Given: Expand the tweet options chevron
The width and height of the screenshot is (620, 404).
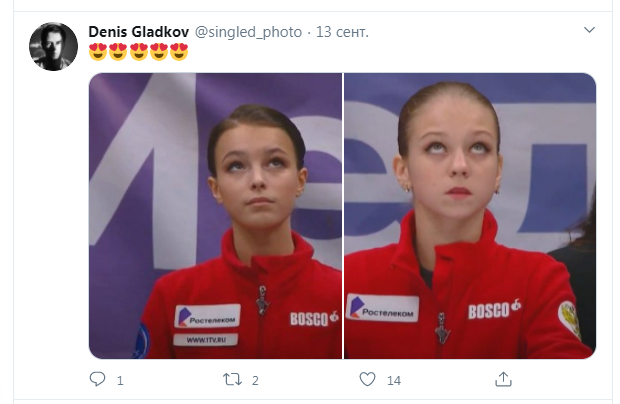Looking at the screenshot, I should 589,30.
